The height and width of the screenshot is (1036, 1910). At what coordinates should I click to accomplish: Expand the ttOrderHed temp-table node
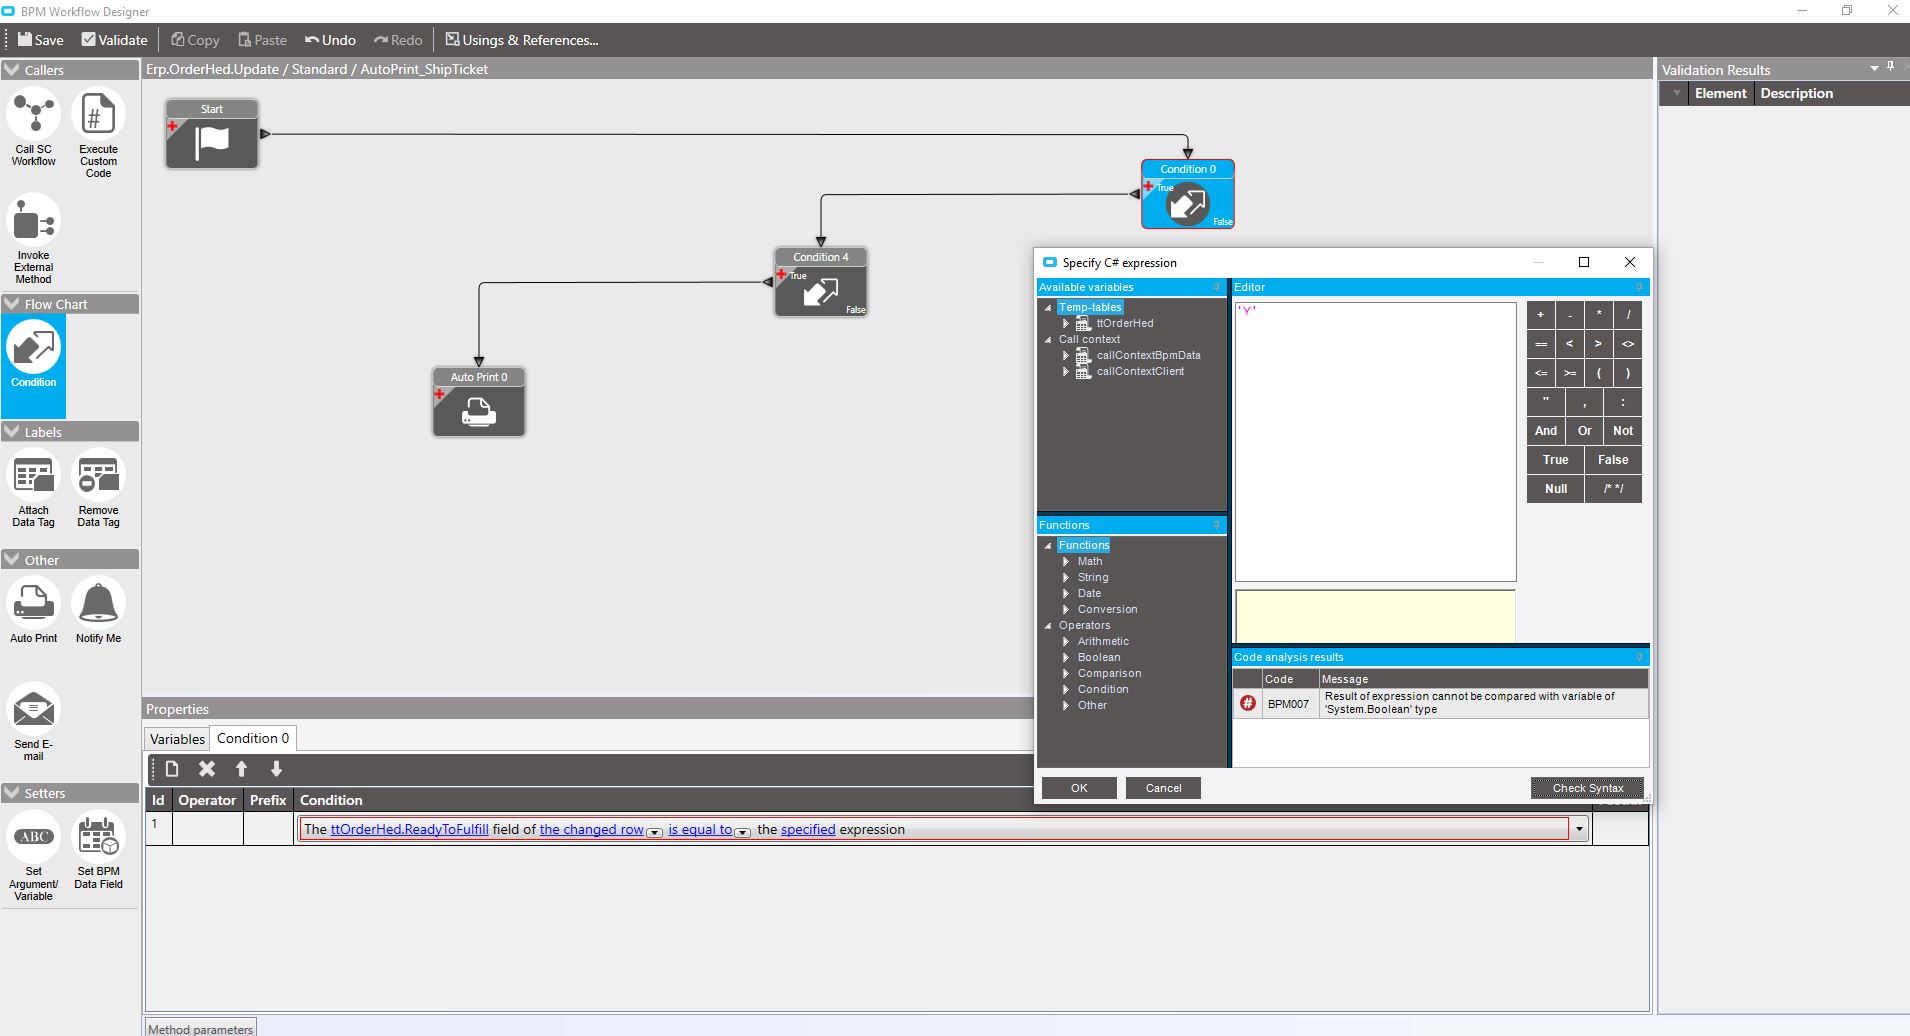[1066, 324]
